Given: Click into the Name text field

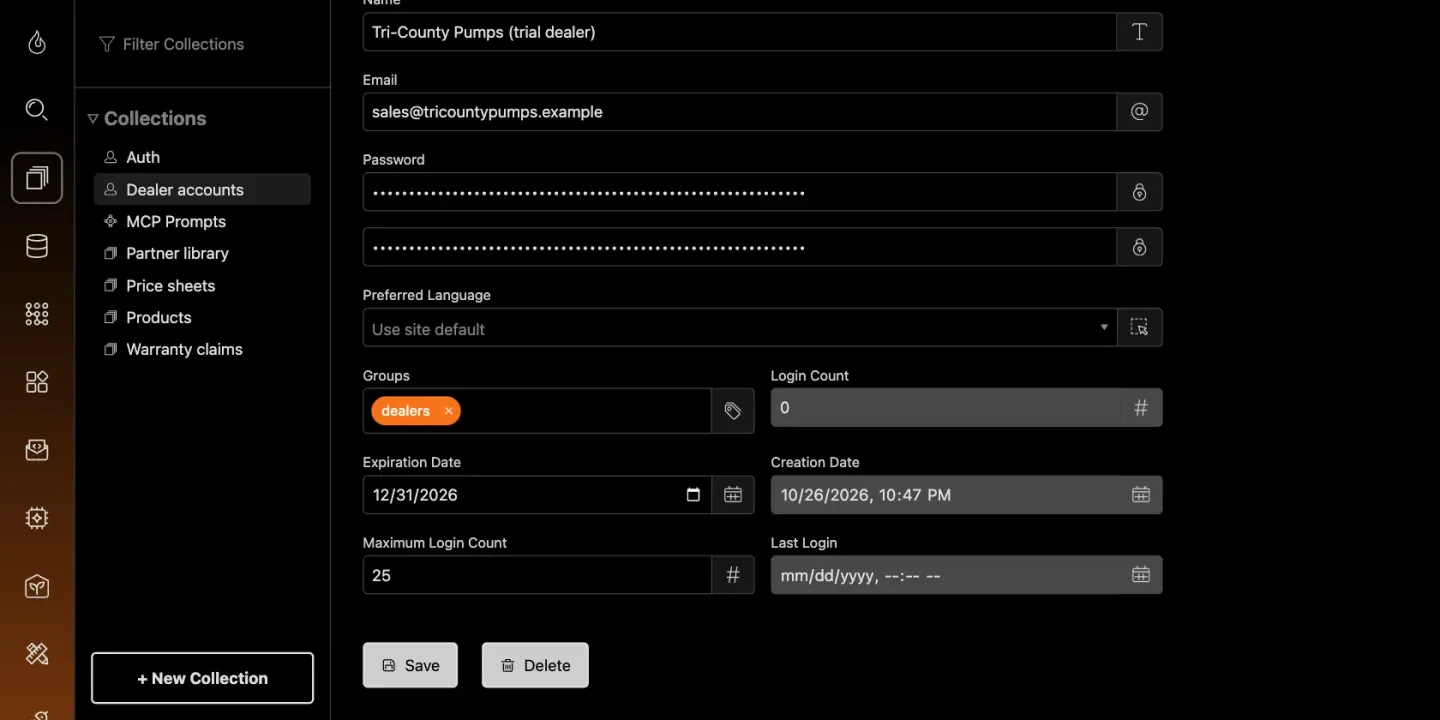Looking at the screenshot, I should coord(740,32).
